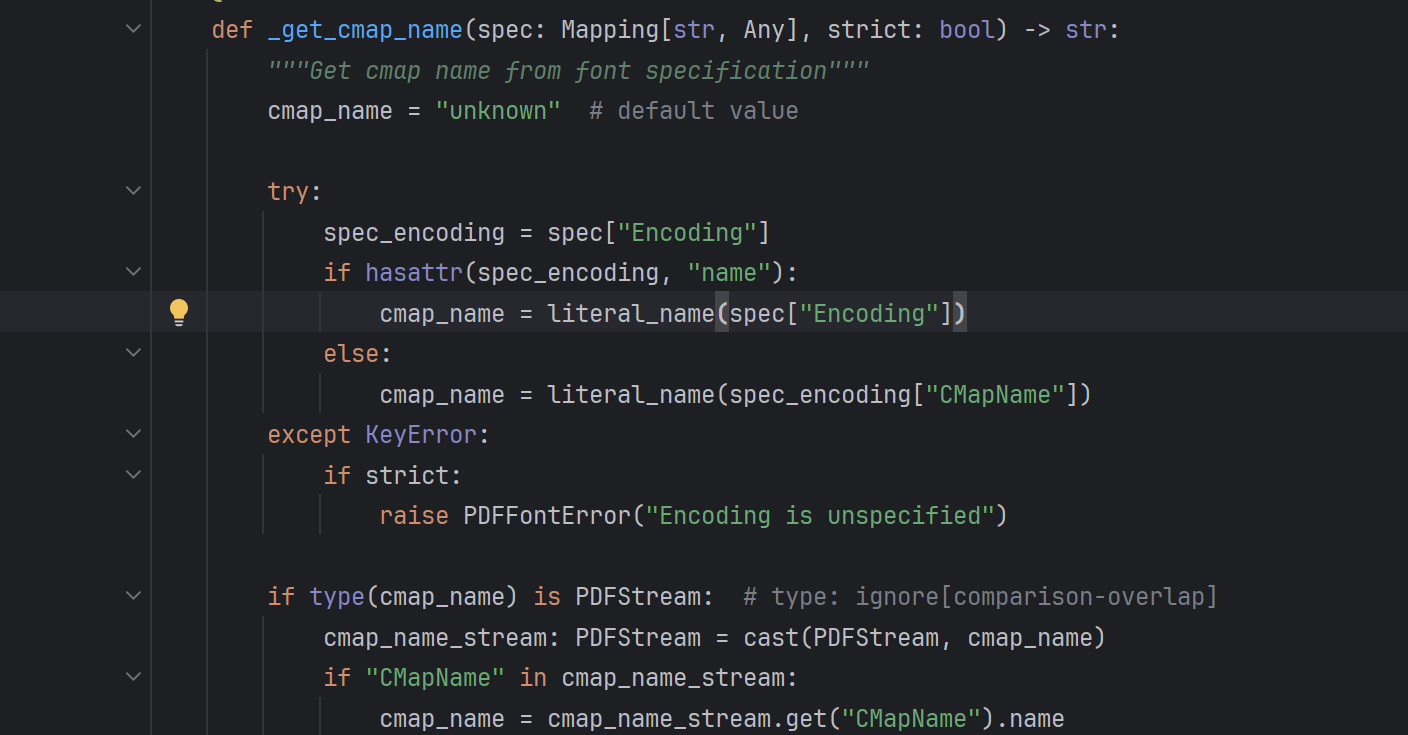The image size is (1408, 735).
Task: Fold the if strict block
Action: (133, 474)
